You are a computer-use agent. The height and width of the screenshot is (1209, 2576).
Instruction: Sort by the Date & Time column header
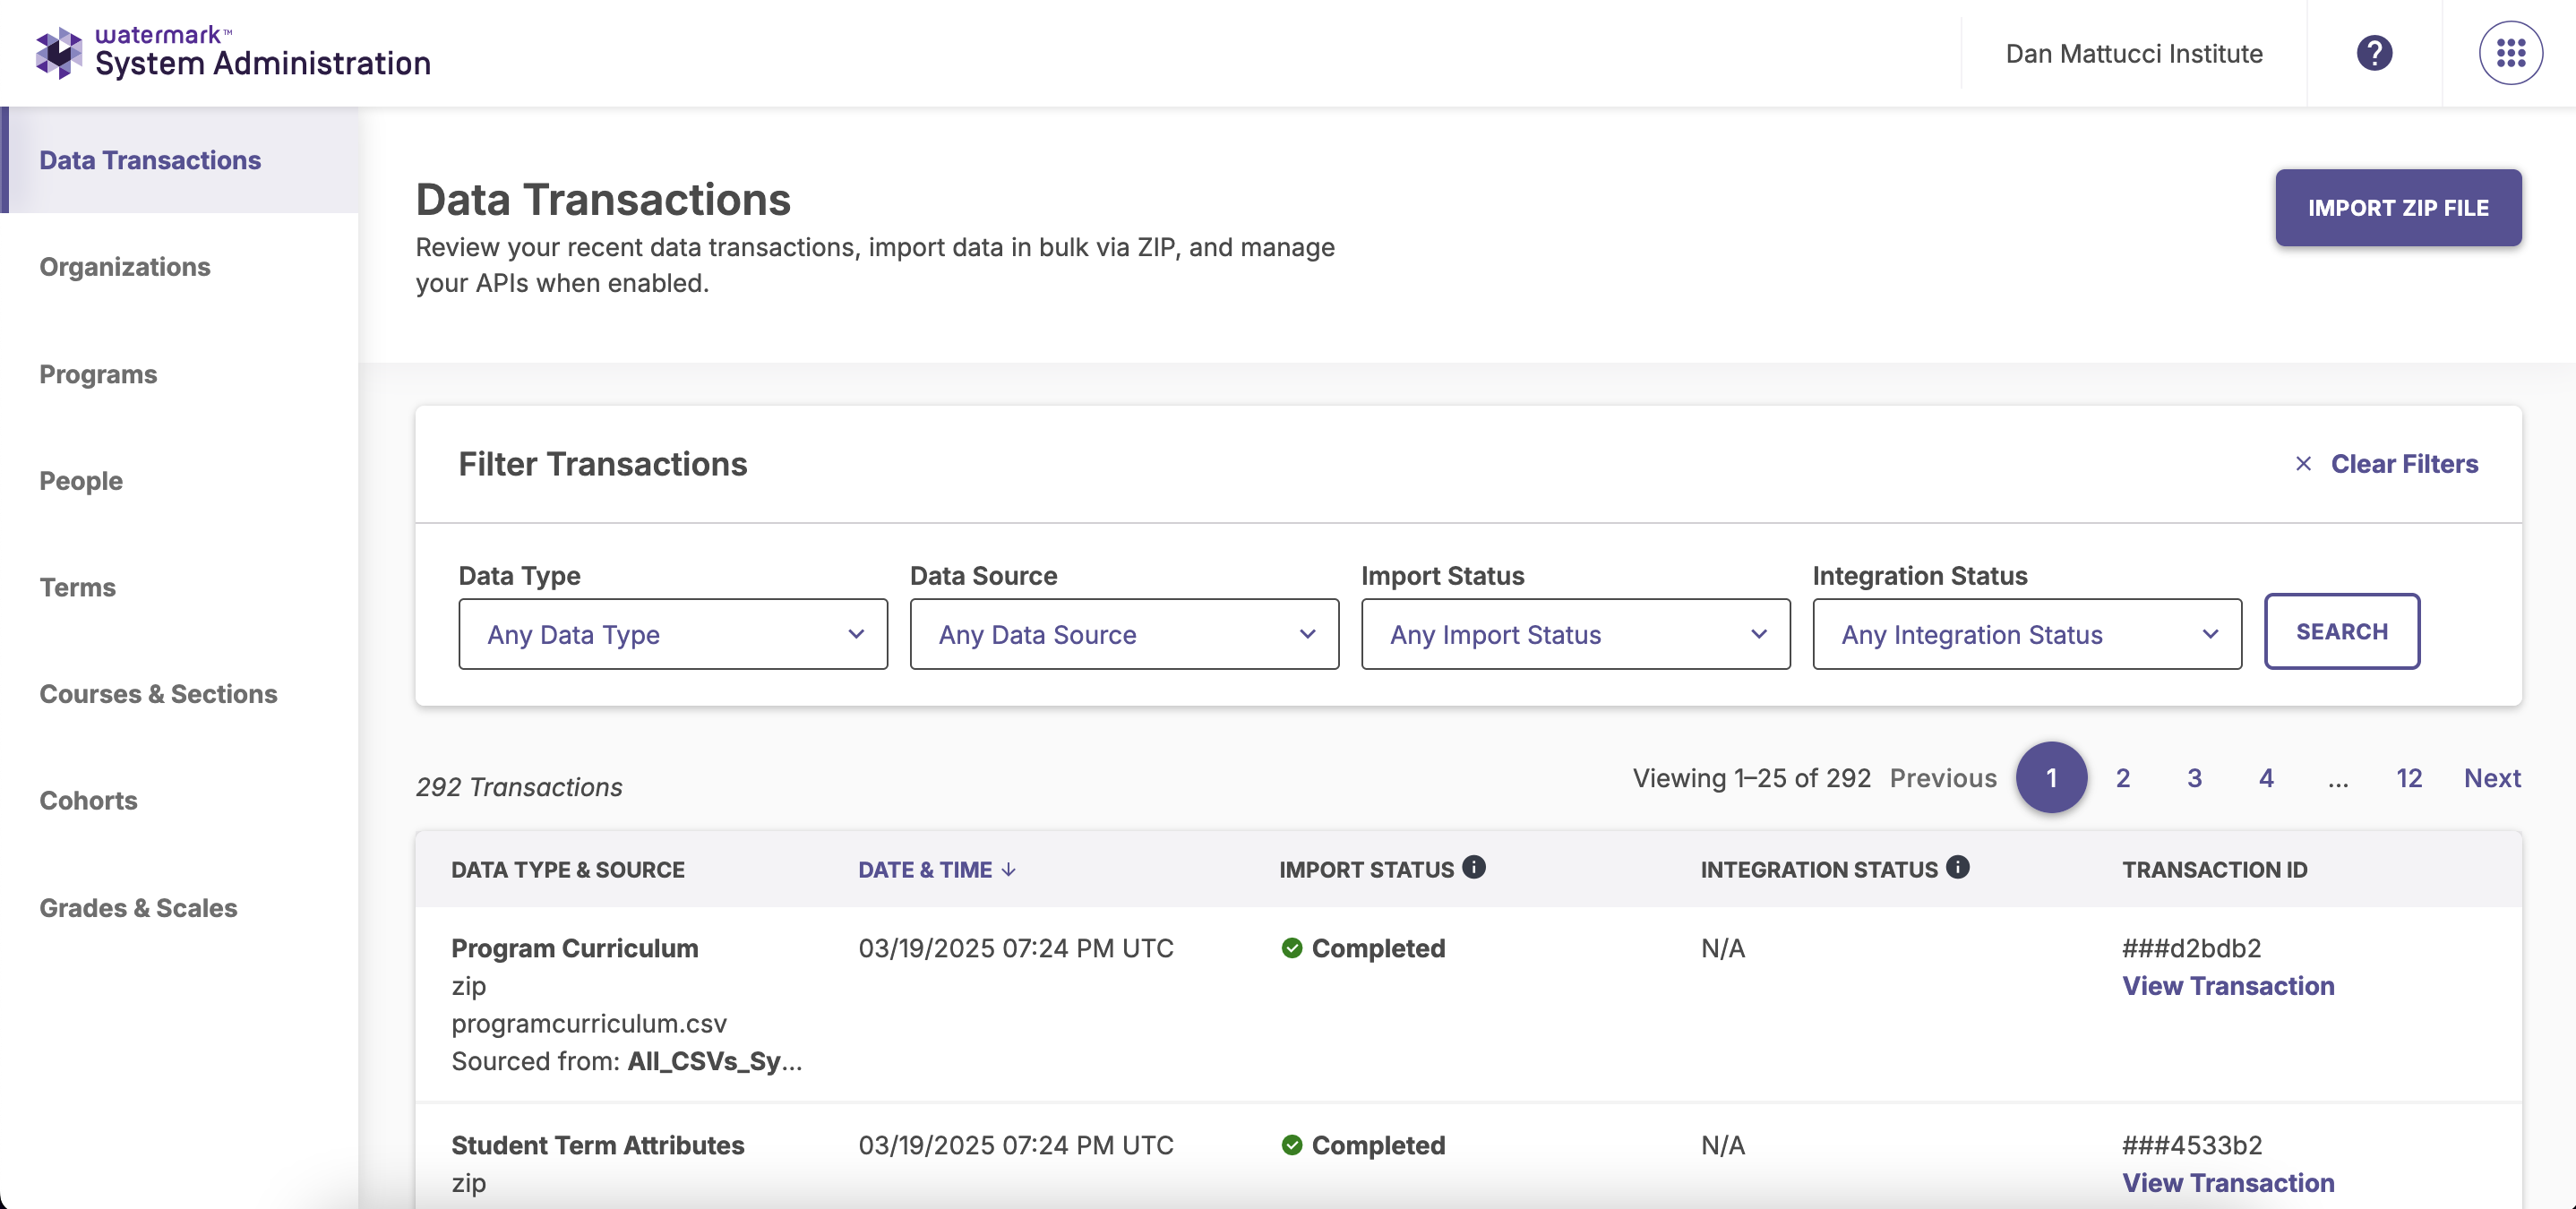click(x=925, y=870)
